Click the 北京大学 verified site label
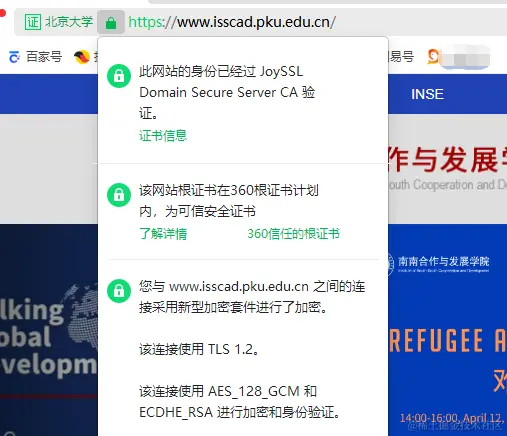The image size is (507, 436). point(69,22)
